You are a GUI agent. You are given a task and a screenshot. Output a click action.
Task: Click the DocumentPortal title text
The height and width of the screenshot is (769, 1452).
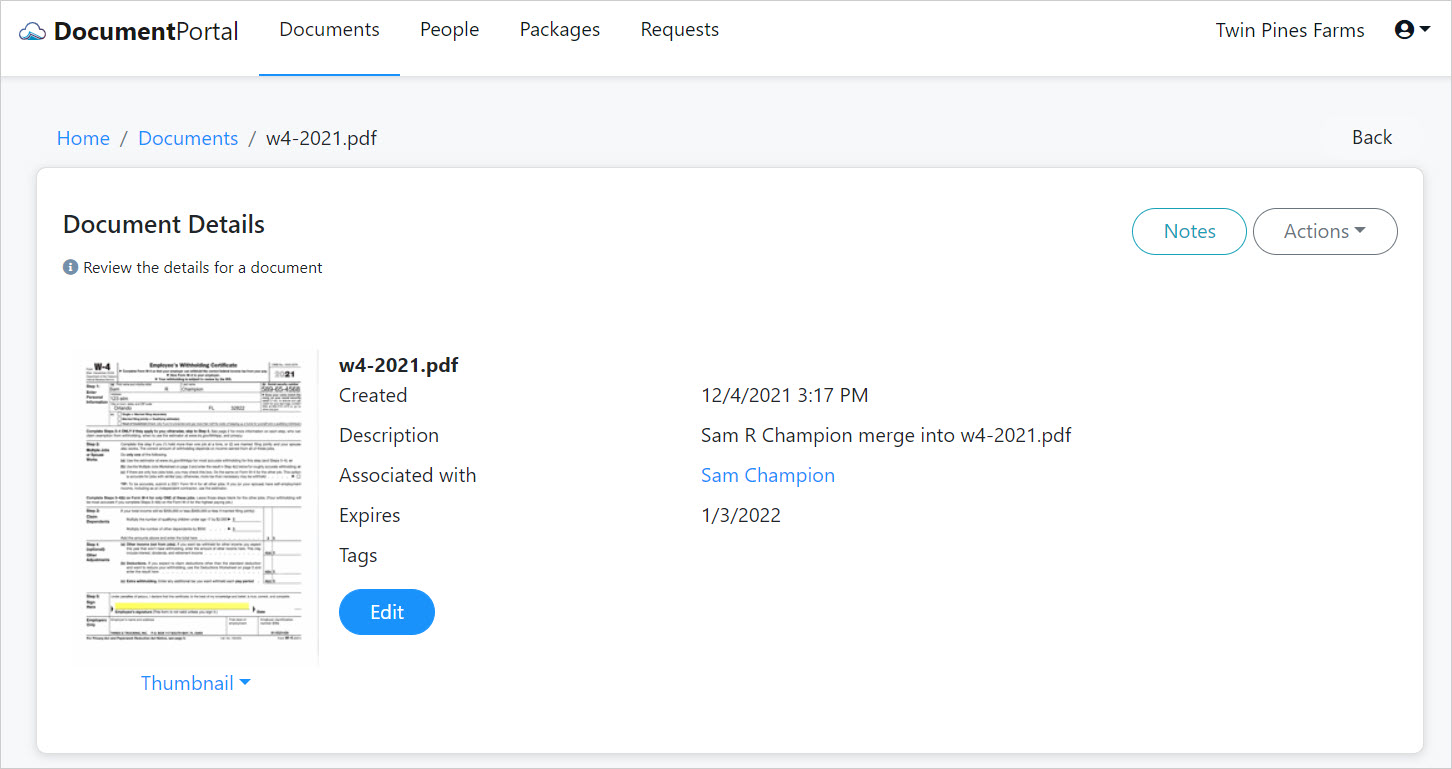(x=148, y=30)
